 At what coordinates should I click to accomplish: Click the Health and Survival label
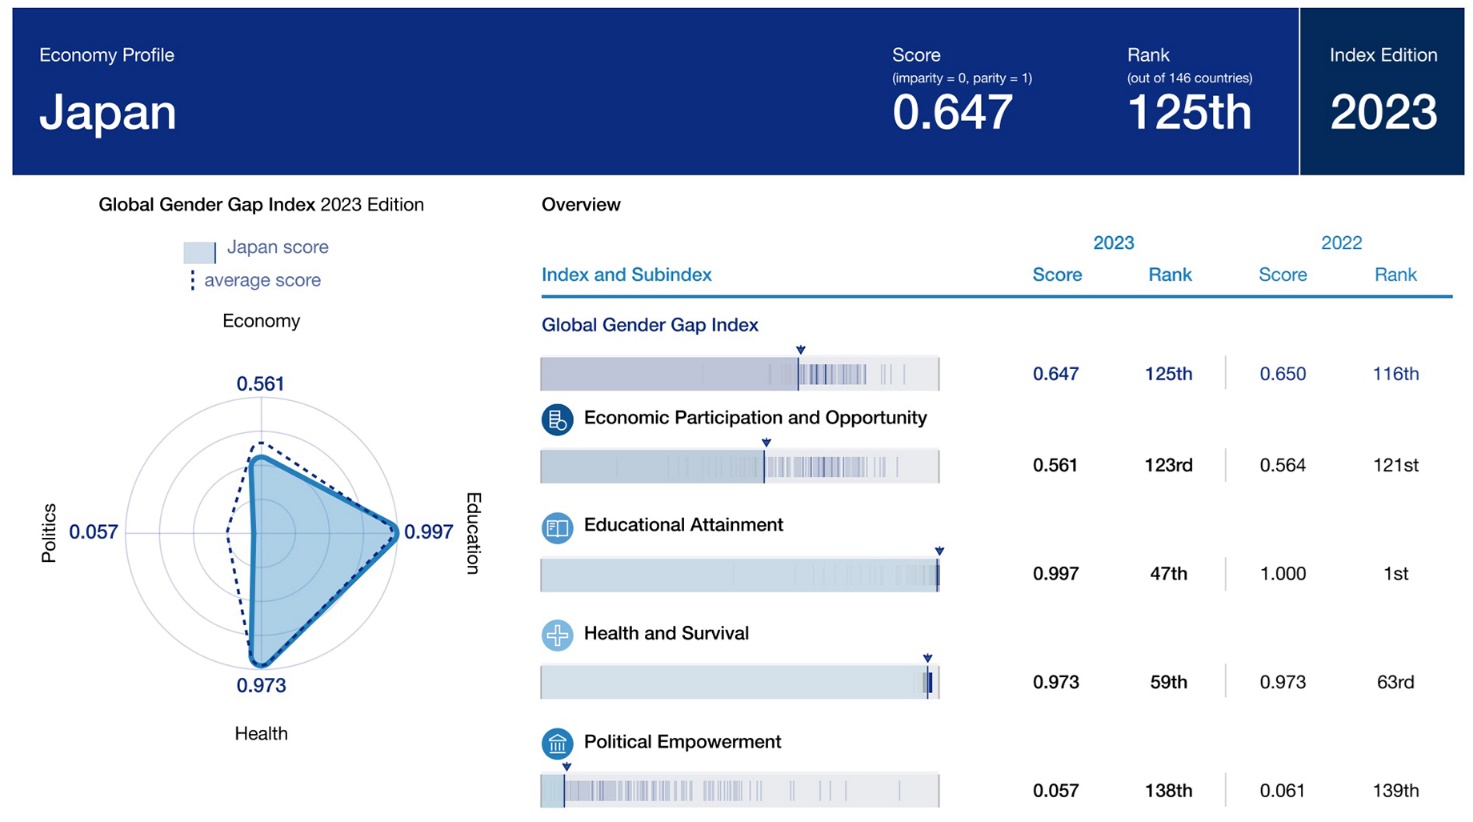tap(666, 633)
